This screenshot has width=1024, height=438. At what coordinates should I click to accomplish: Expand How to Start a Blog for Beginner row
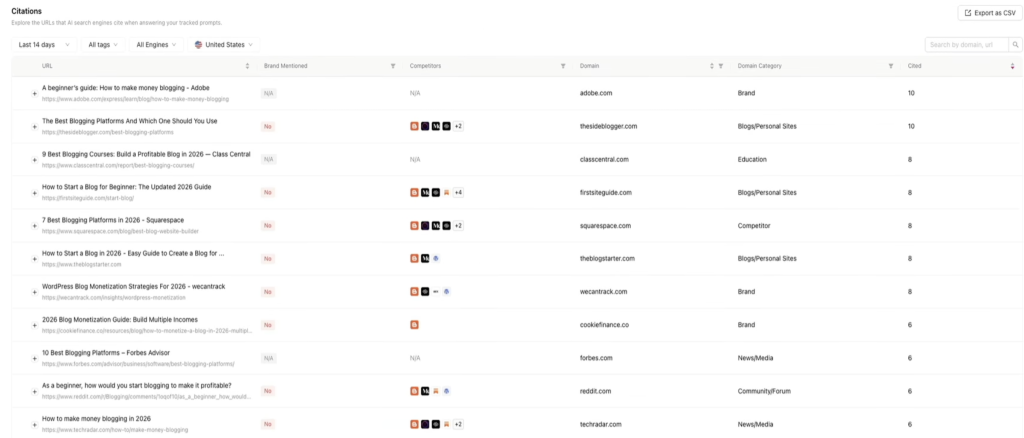tap(35, 193)
